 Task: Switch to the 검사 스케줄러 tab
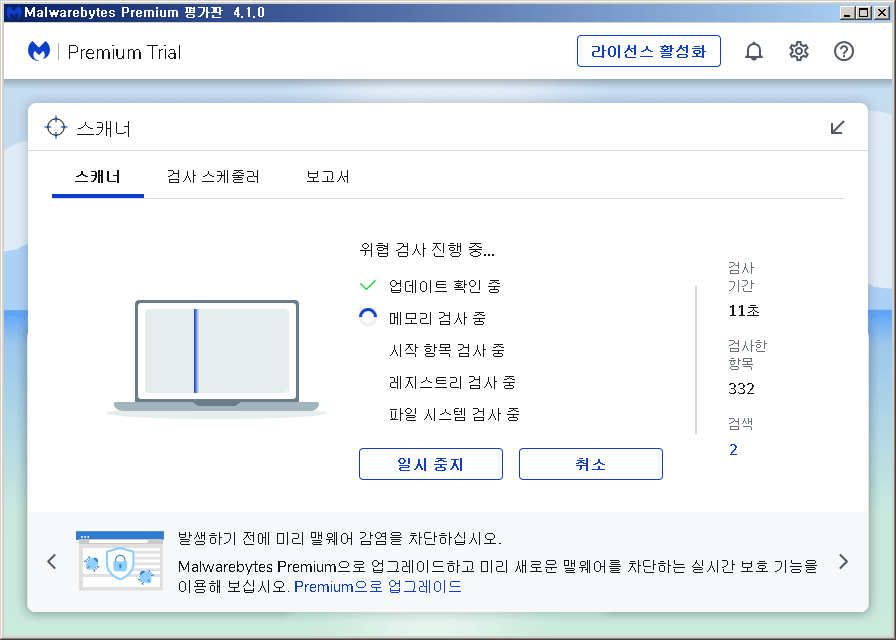pos(213,177)
